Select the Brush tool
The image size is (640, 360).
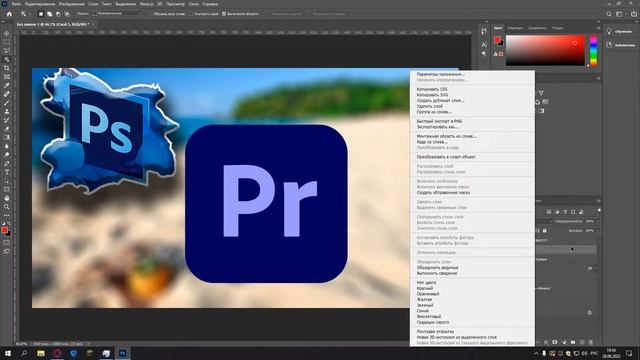[x=7, y=103]
